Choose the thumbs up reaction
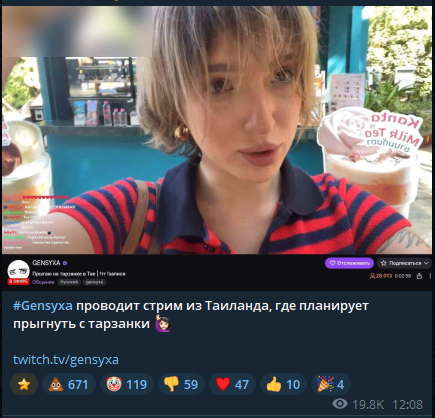This screenshot has width=435, height=418. pos(283,384)
